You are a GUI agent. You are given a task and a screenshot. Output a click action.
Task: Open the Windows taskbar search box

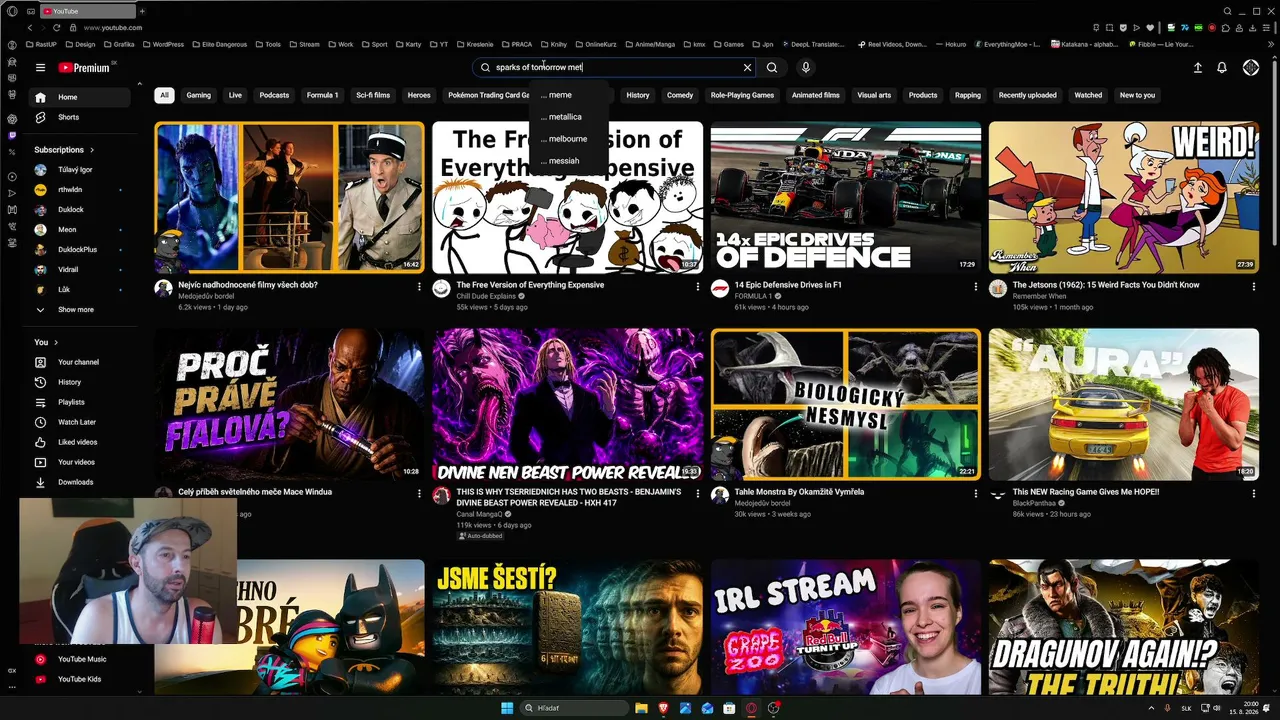tap(575, 708)
